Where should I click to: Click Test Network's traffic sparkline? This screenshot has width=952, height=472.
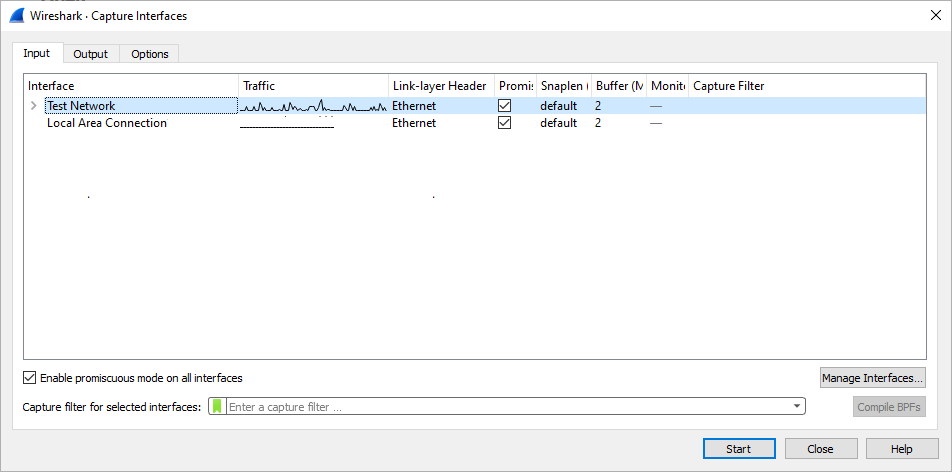coord(313,106)
